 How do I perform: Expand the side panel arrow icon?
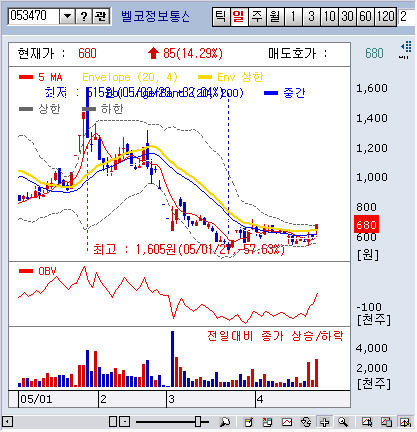pyautogui.click(x=405, y=50)
